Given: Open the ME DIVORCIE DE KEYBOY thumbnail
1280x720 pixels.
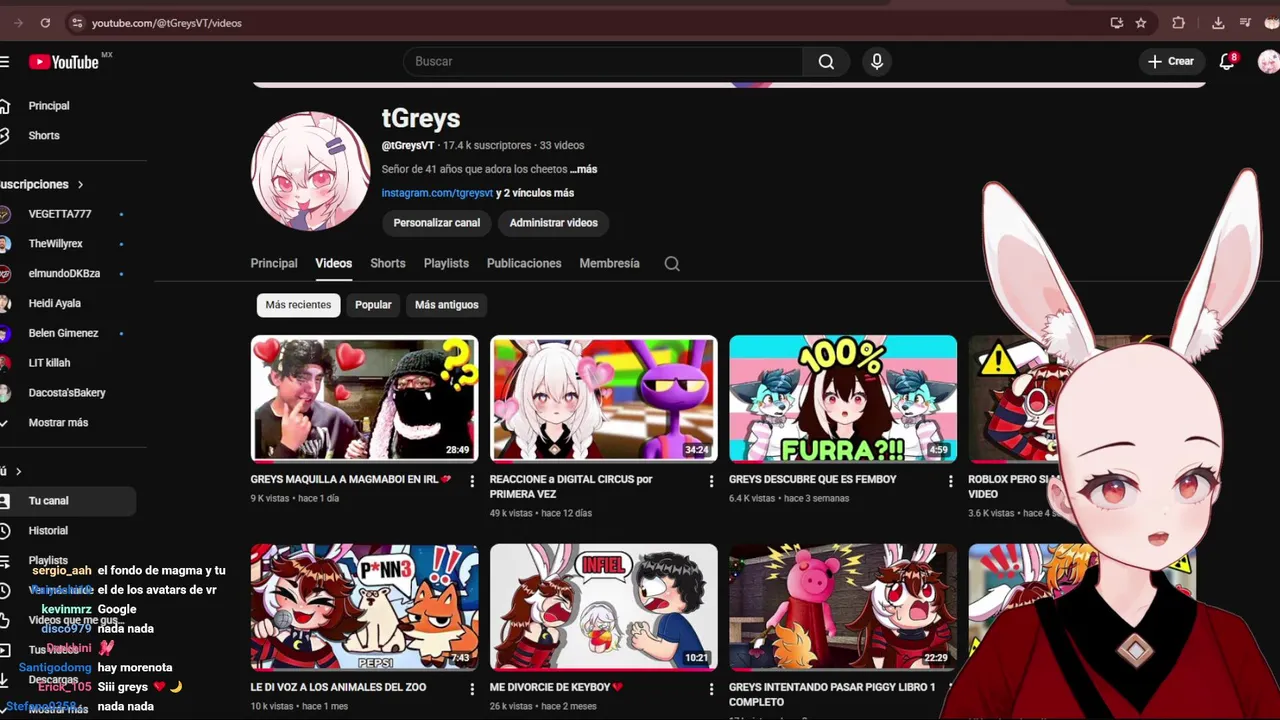Looking at the screenshot, I should [603, 607].
